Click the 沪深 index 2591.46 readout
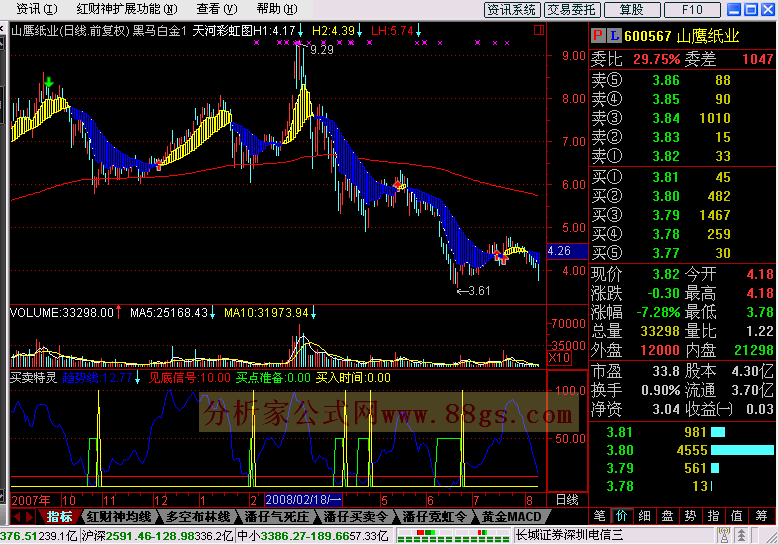The width and height of the screenshot is (779, 545). tap(157, 536)
